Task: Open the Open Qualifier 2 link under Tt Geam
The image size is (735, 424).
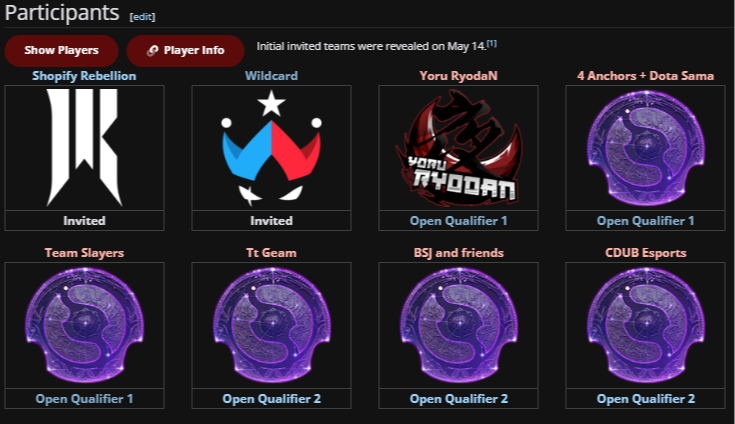Action: (271, 399)
